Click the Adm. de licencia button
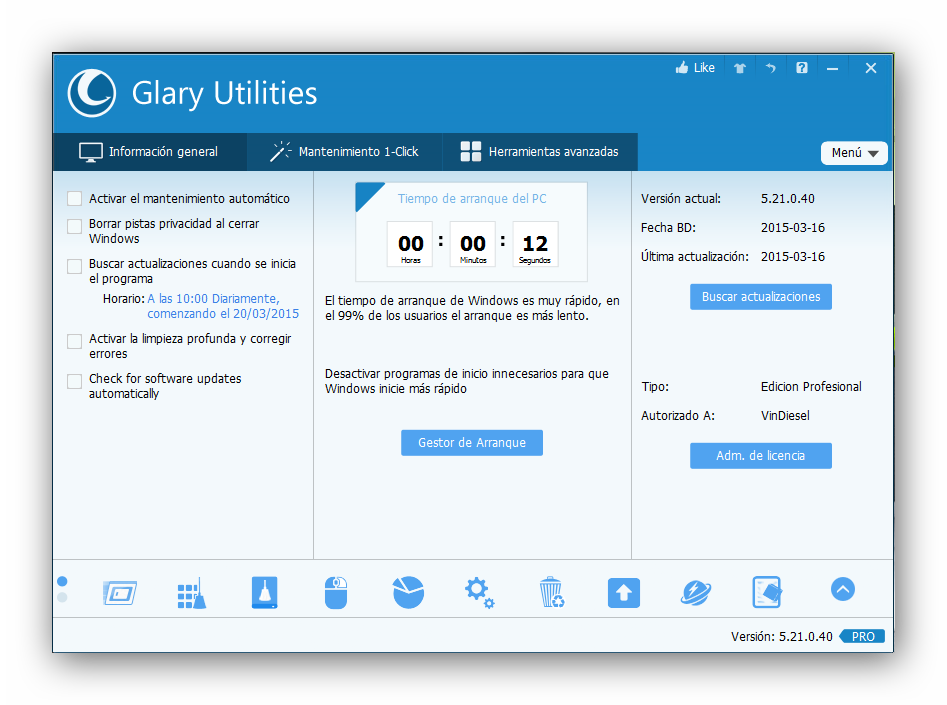 [760, 456]
